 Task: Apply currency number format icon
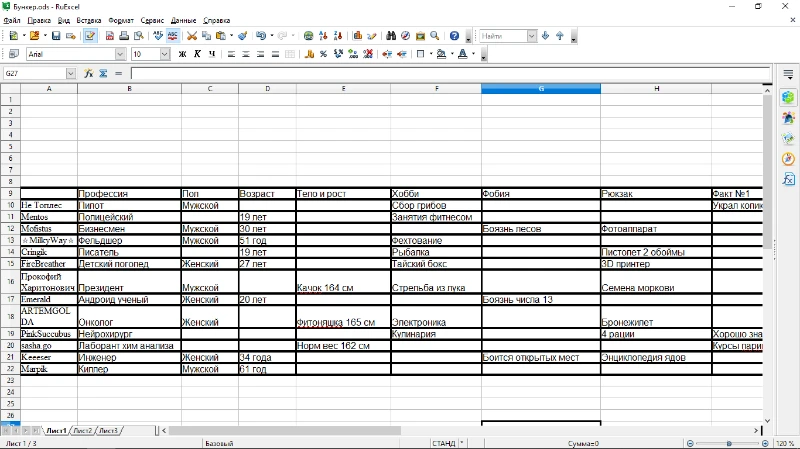coord(309,54)
